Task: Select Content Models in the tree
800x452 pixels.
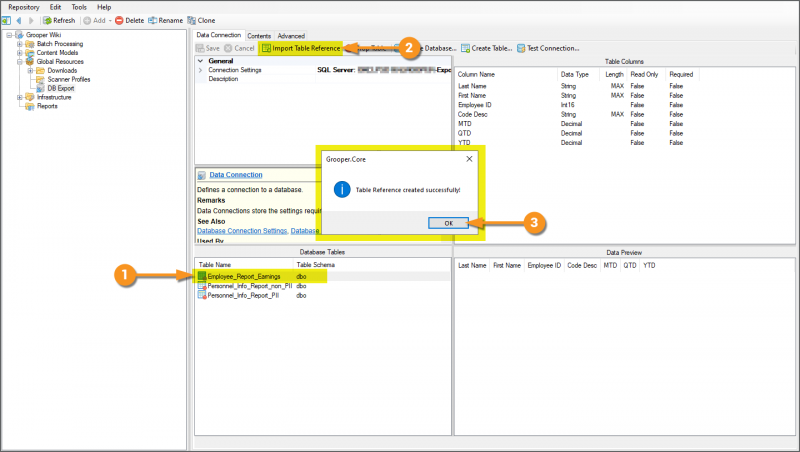Action: (x=57, y=53)
